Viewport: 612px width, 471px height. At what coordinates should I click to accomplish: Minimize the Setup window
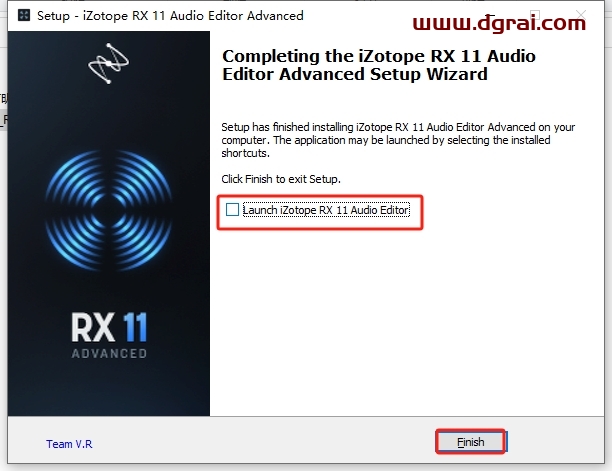[x=490, y=15]
